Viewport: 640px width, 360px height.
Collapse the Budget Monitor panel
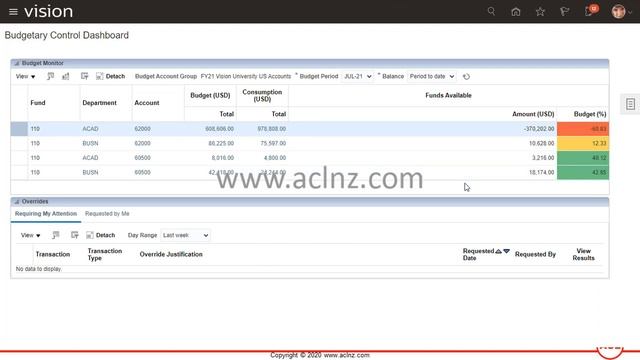click(x=17, y=63)
